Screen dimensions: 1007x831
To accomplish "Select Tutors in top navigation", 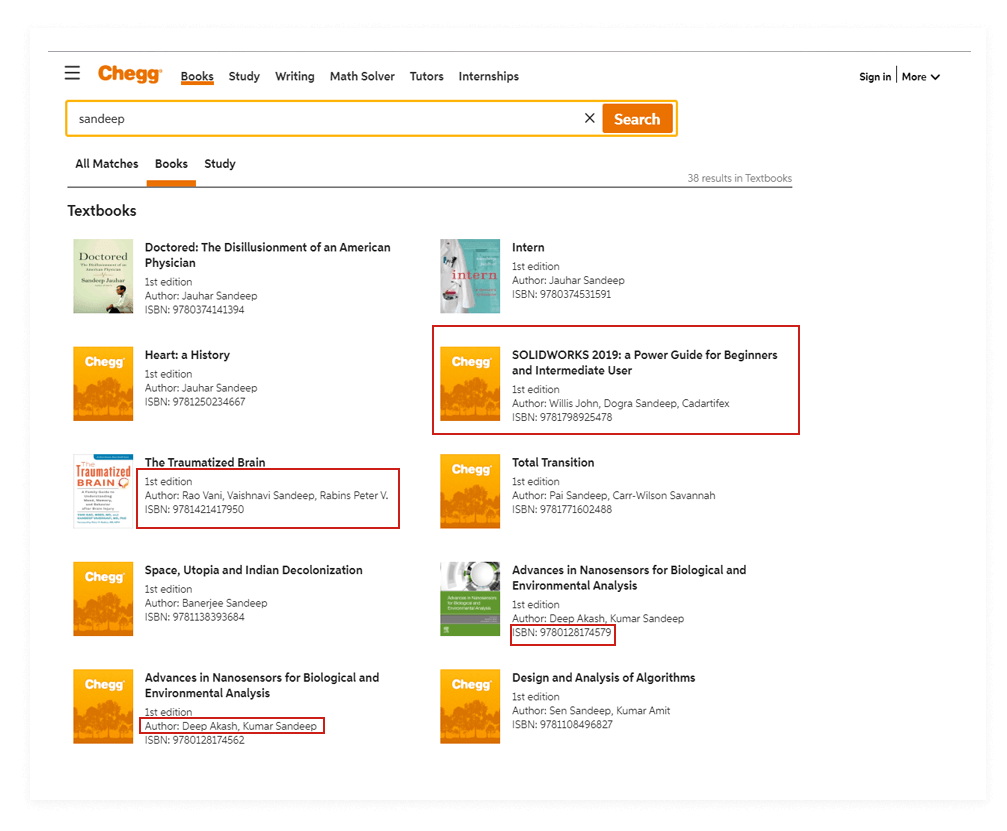I will click(x=426, y=76).
